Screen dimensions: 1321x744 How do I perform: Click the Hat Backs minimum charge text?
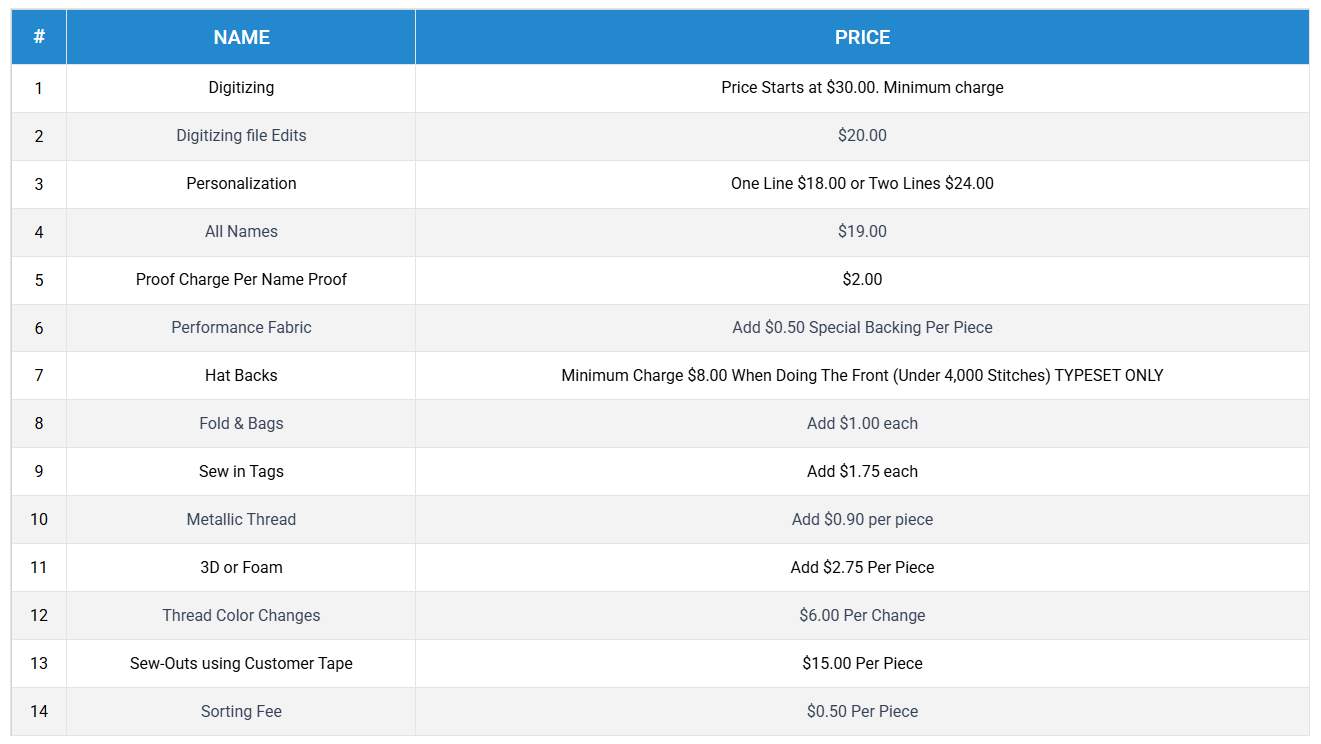click(862, 376)
